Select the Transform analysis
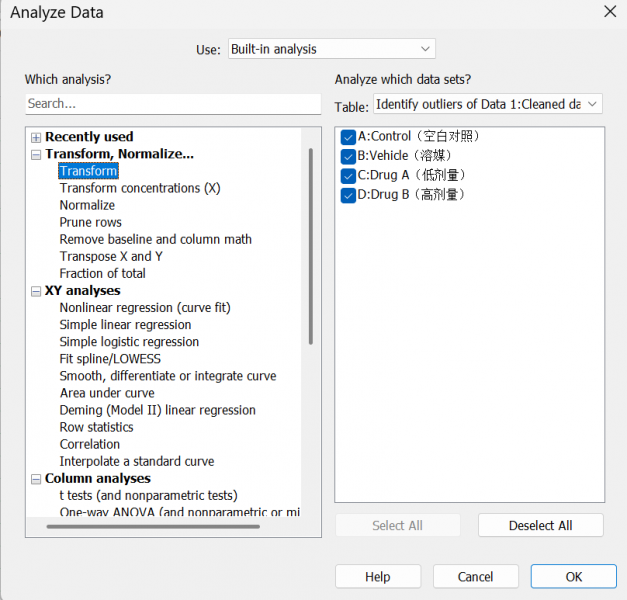 pyautogui.click(x=88, y=171)
